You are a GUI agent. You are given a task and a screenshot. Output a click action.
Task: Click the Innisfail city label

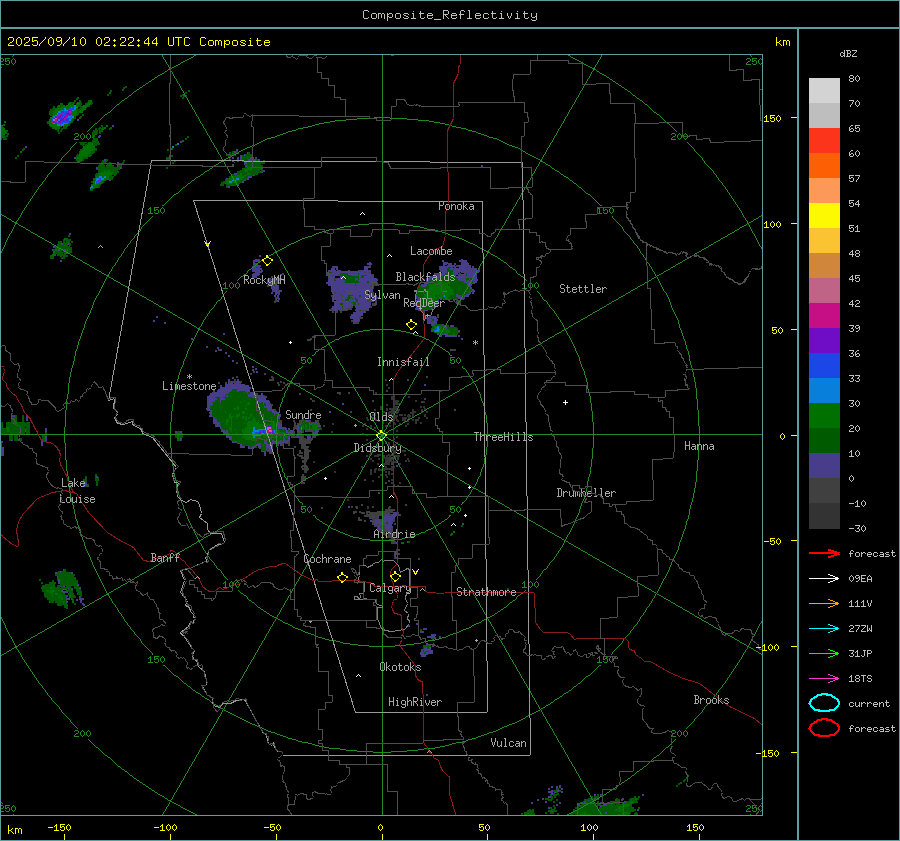tap(403, 362)
